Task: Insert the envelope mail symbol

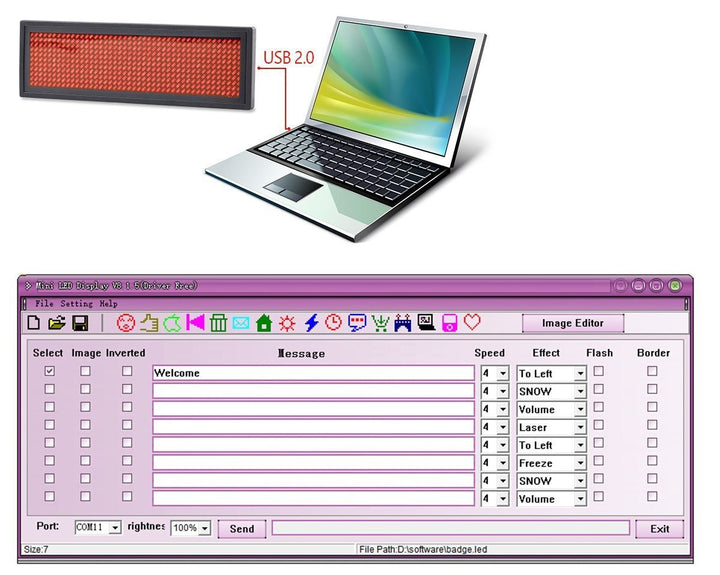Action: [x=241, y=323]
